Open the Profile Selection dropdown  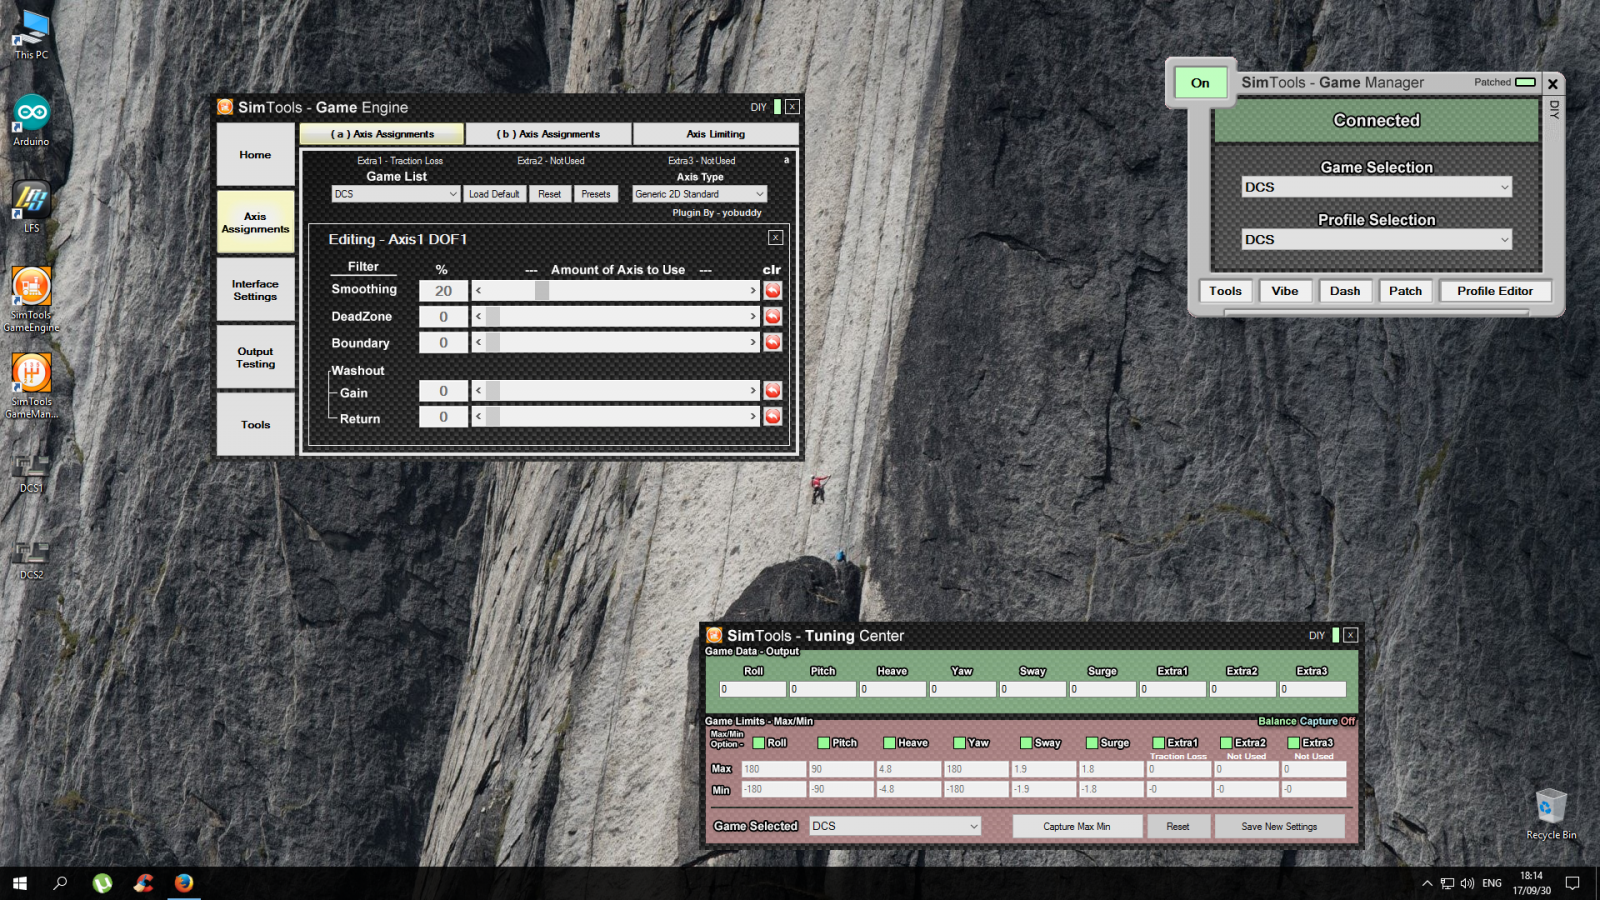click(x=1376, y=239)
